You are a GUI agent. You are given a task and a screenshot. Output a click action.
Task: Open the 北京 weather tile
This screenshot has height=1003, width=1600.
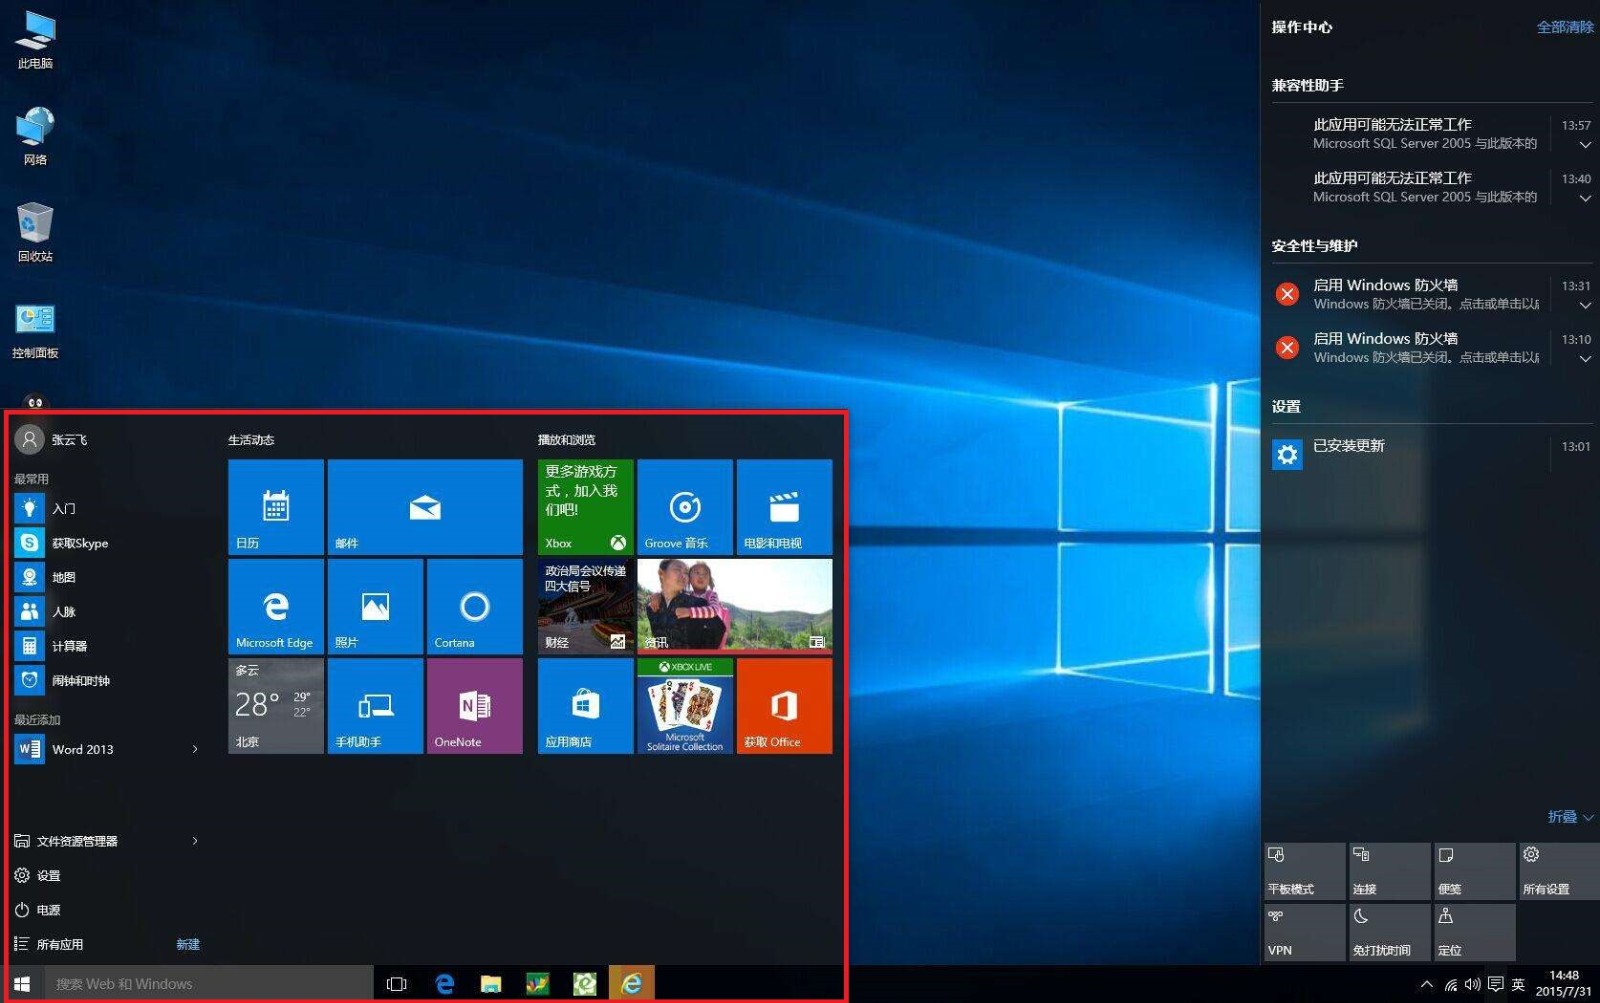click(276, 705)
